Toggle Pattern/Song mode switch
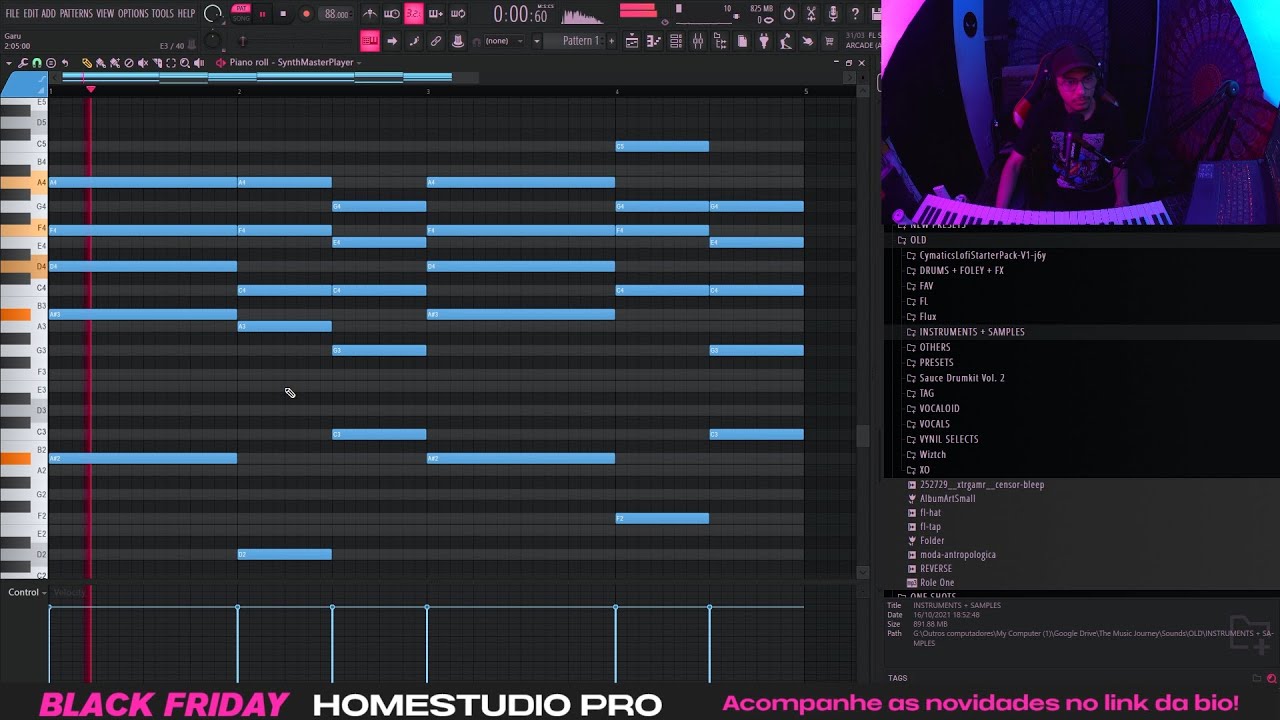This screenshot has width=1280, height=720. pyautogui.click(x=241, y=14)
